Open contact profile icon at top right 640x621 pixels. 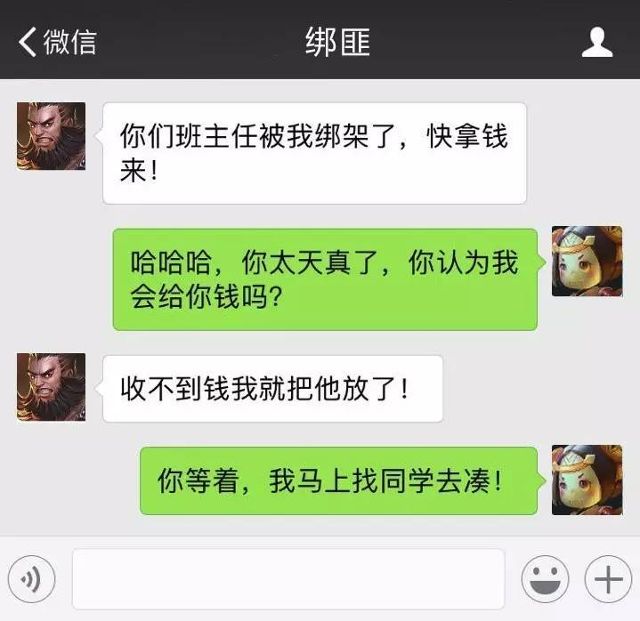coord(597,42)
